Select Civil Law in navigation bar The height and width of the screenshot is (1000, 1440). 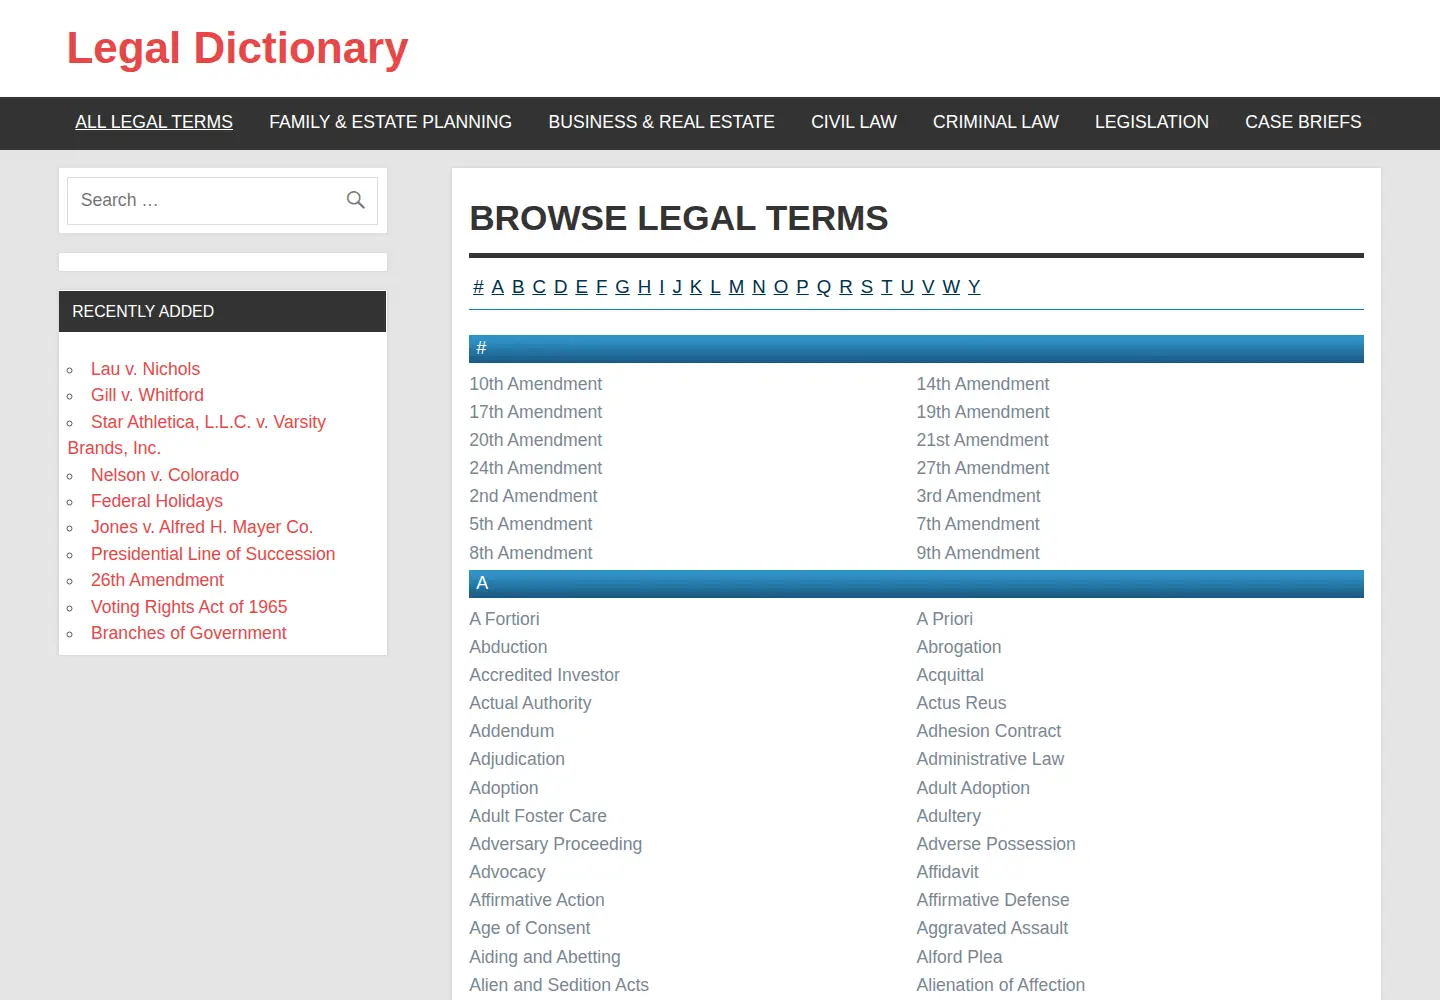point(854,122)
